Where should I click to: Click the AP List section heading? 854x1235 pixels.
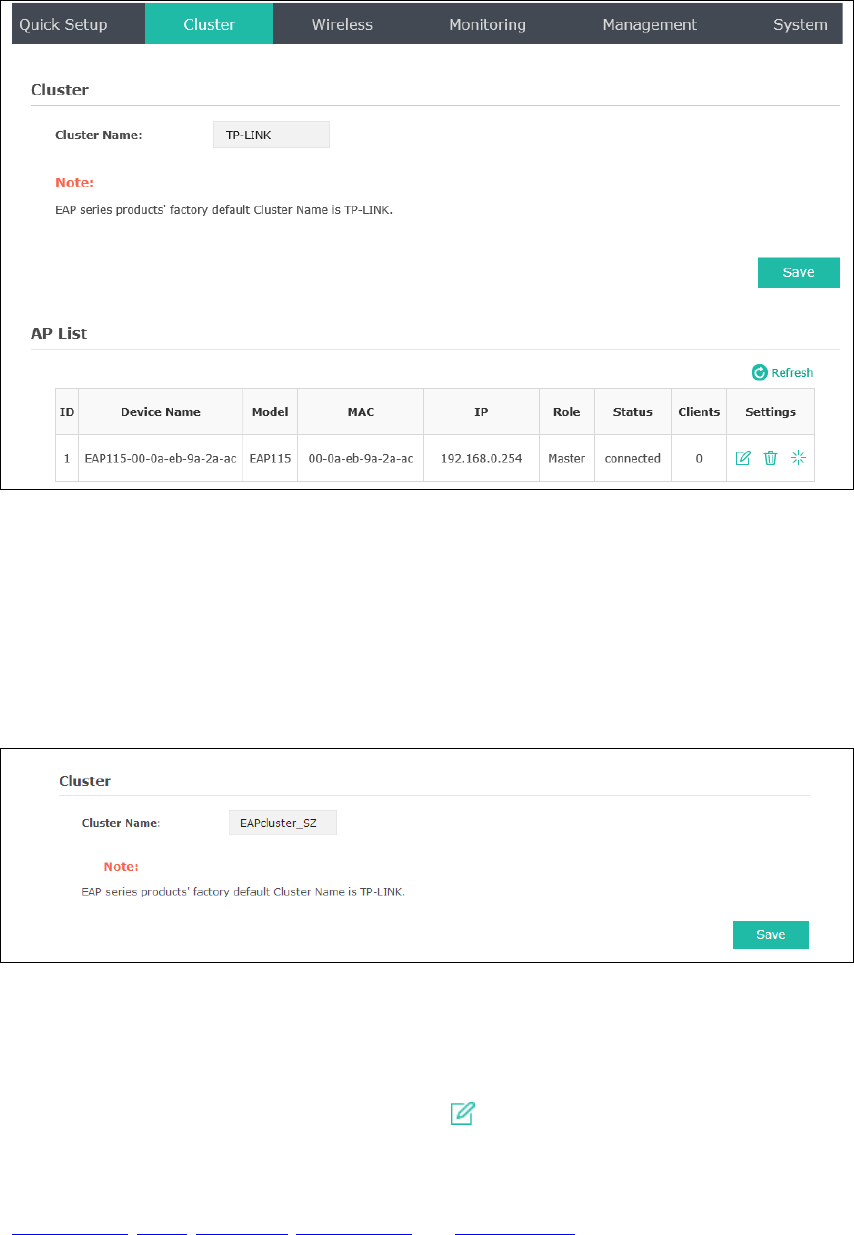point(59,333)
